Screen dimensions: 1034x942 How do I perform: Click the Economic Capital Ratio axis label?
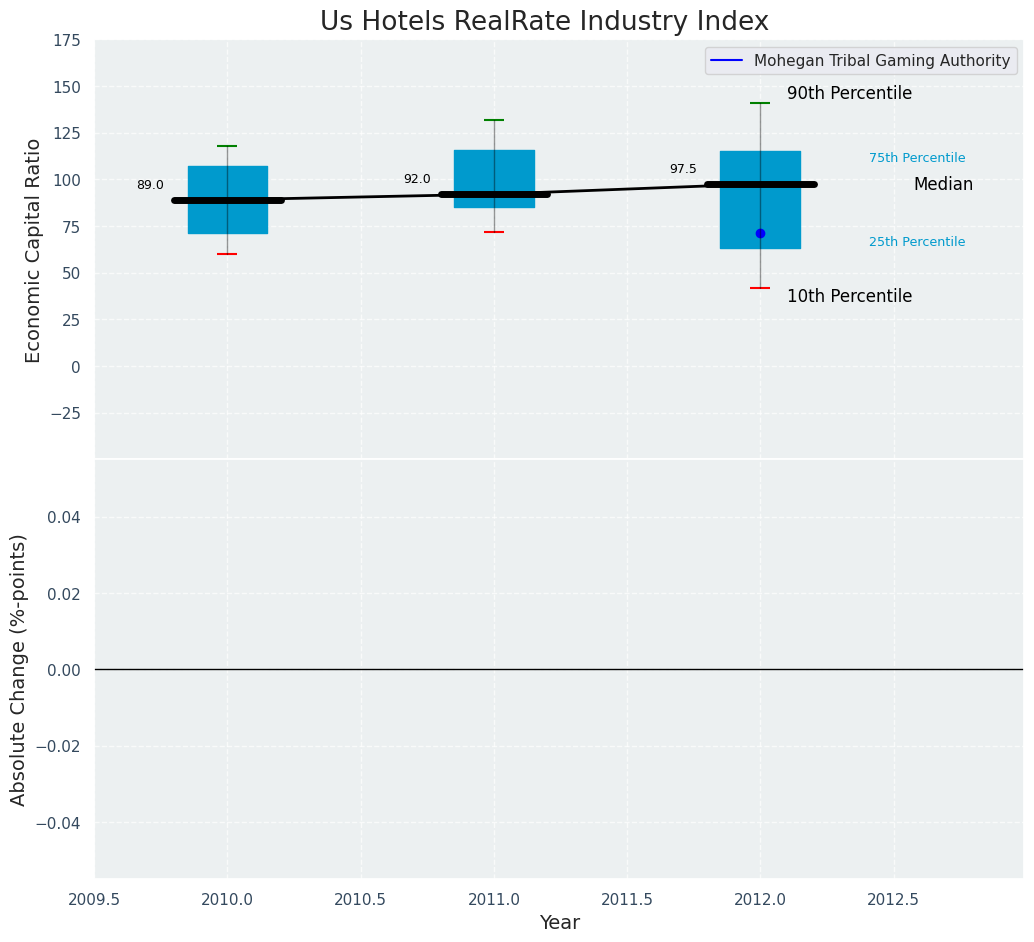point(33,251)
